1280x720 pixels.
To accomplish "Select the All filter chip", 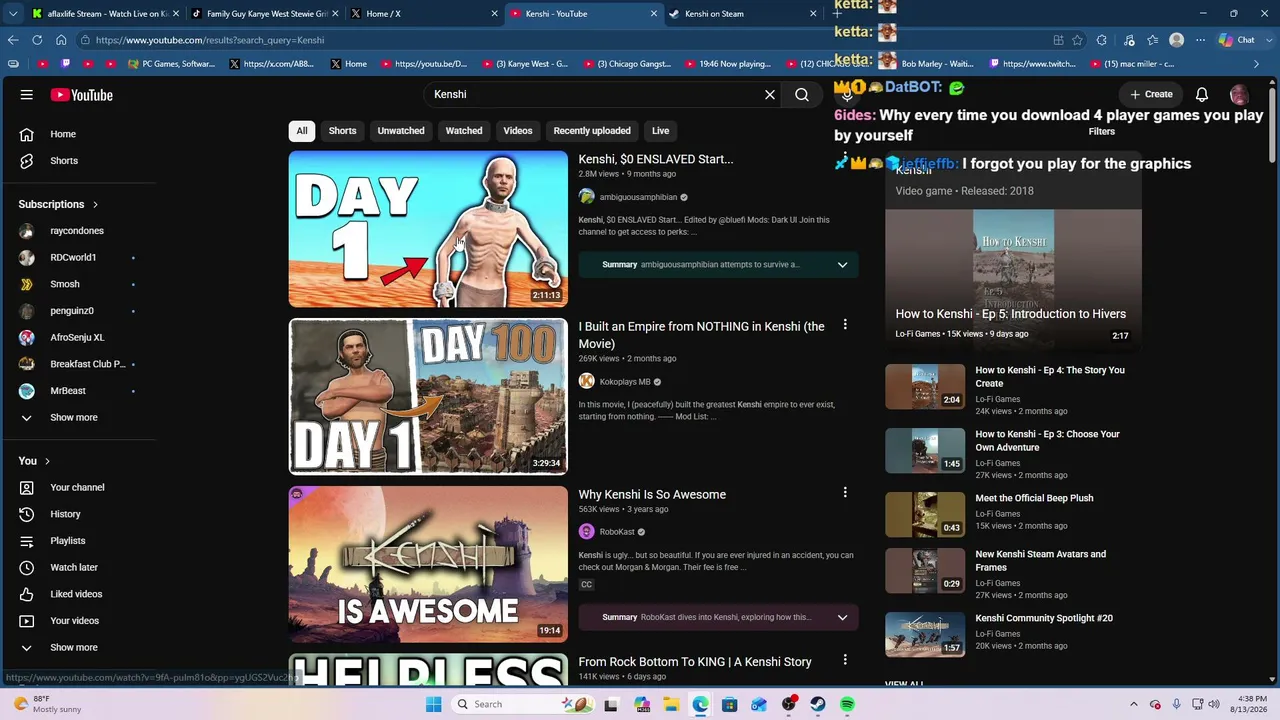I will click(x=302, y=131).
